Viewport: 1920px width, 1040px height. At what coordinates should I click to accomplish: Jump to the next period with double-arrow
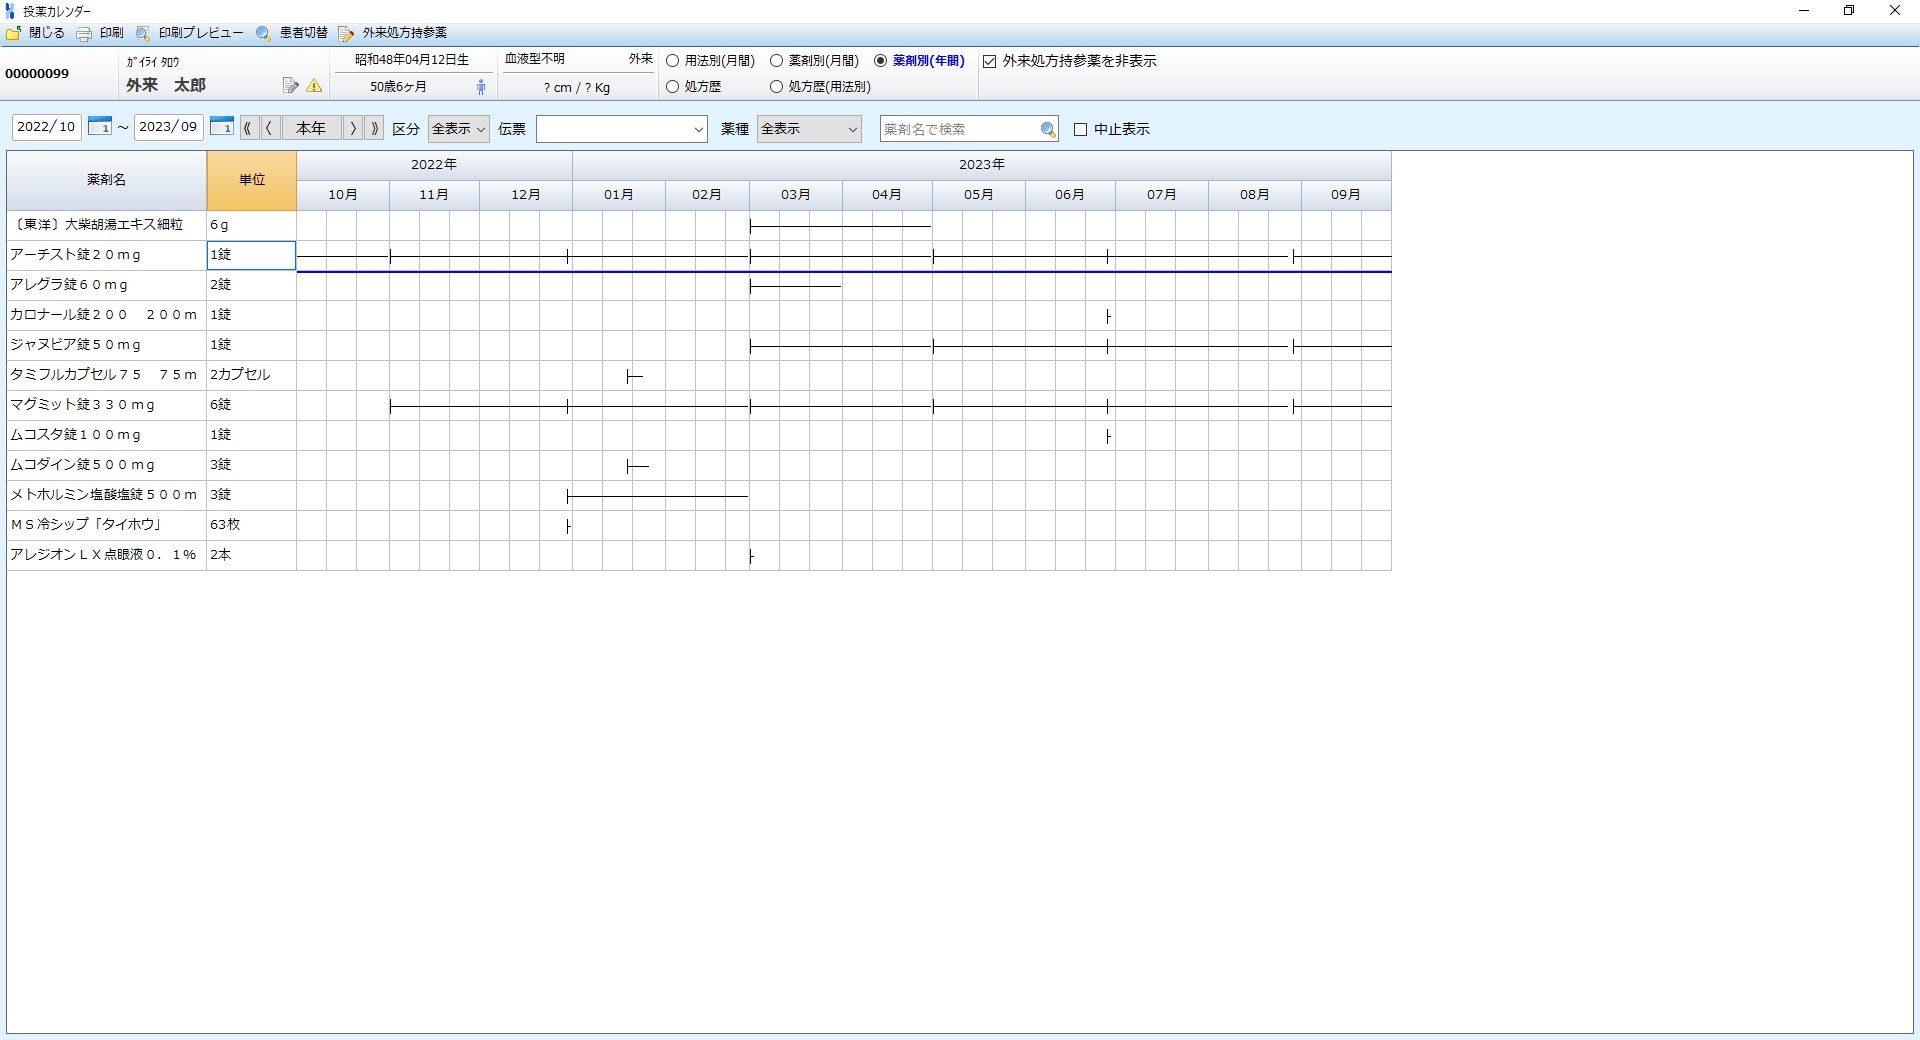coord(375,128)
